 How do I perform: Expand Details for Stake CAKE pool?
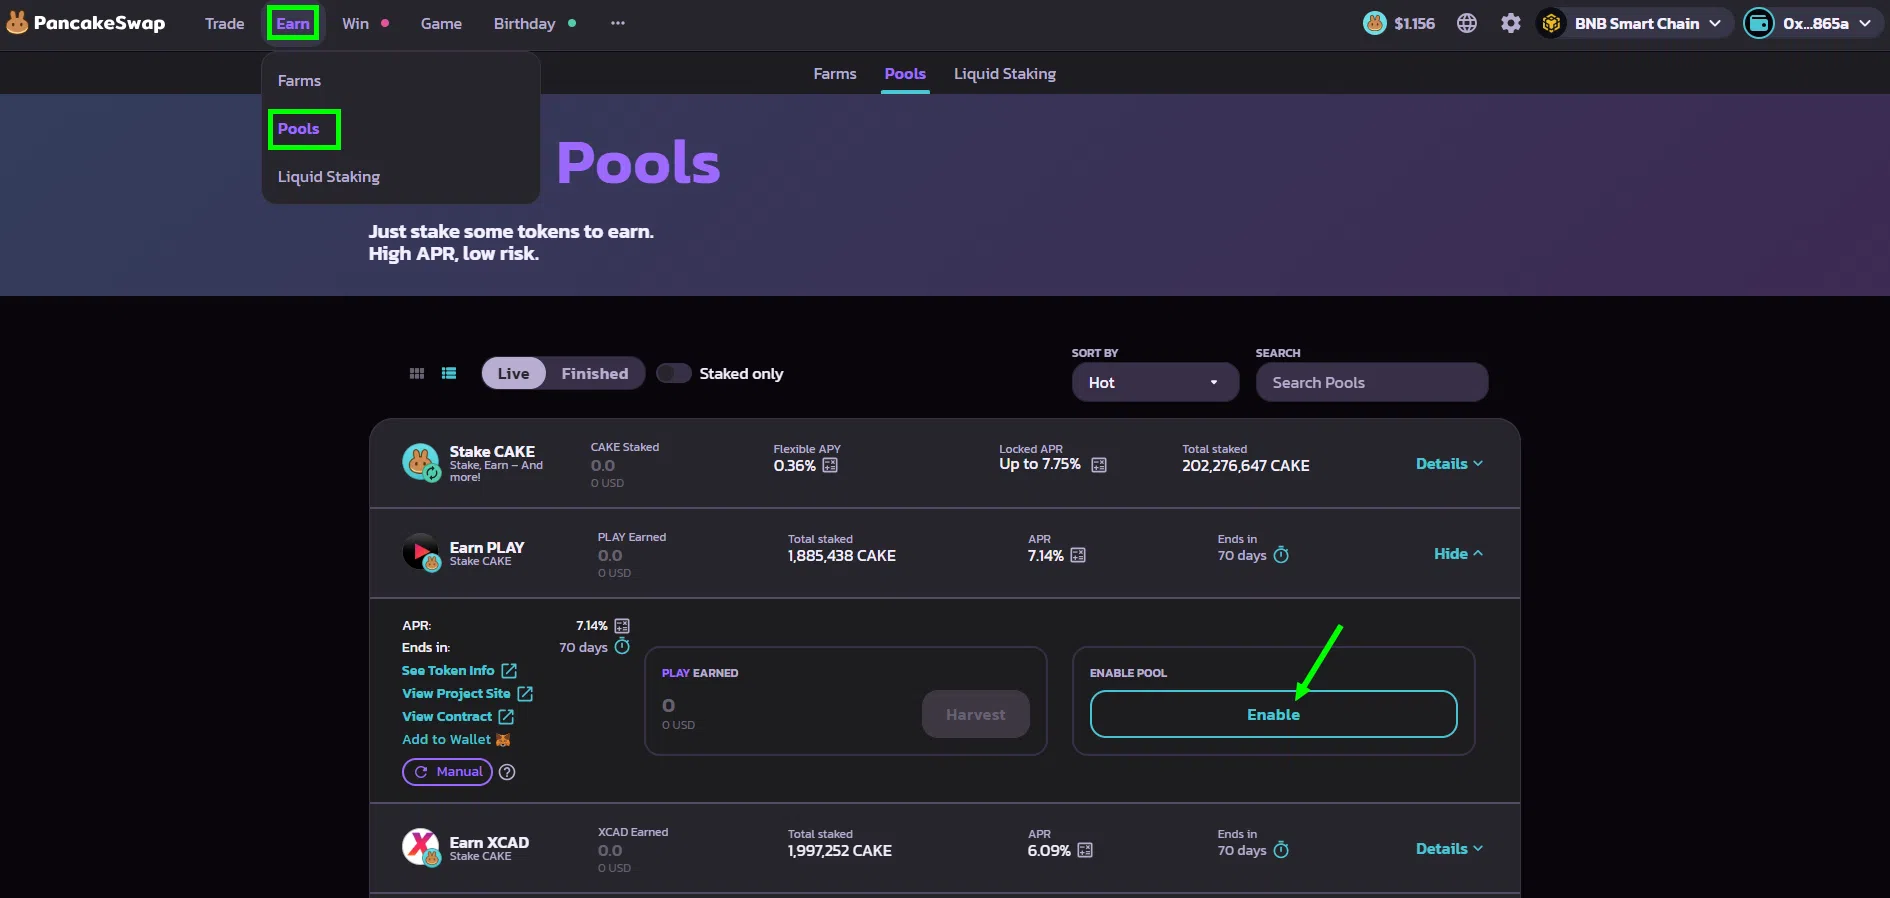(1449, 463)
